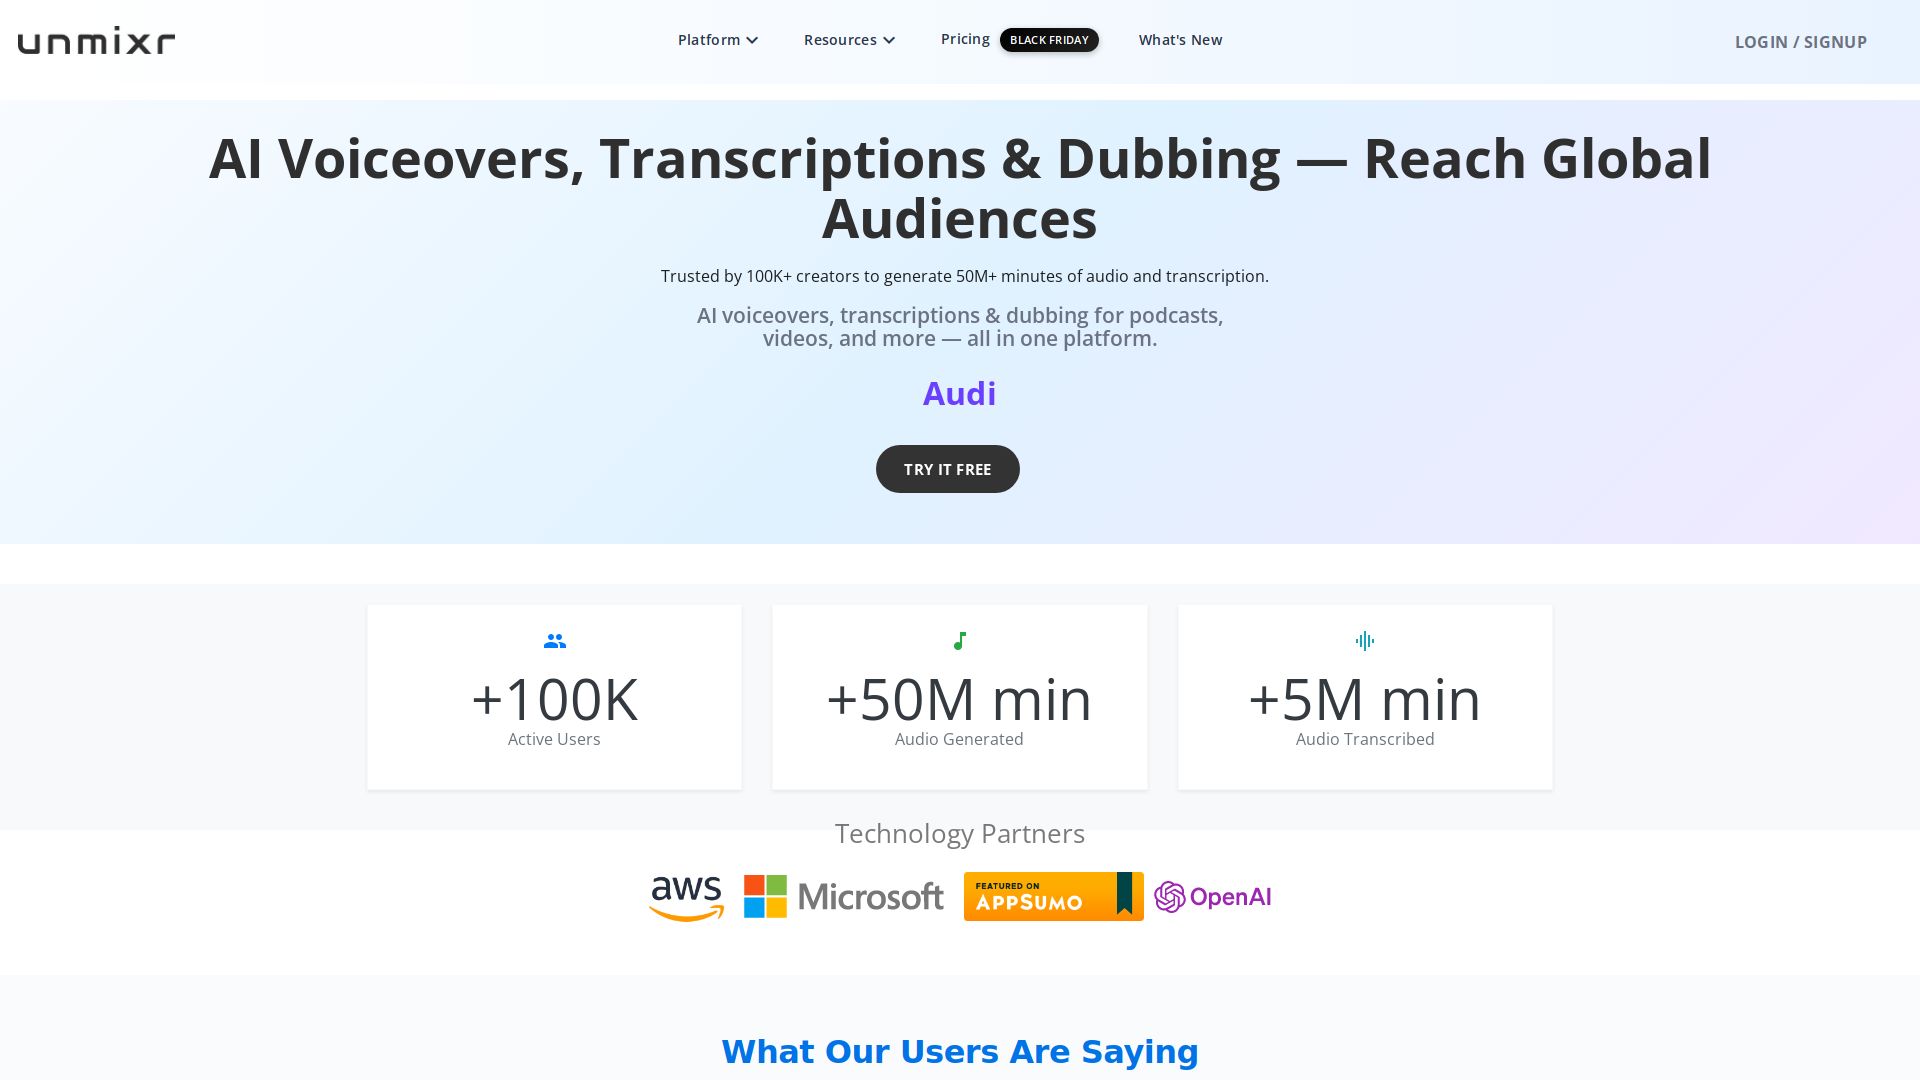
Task: Click the BLACK FRIDAY badge
Action: coord(1049,40)
